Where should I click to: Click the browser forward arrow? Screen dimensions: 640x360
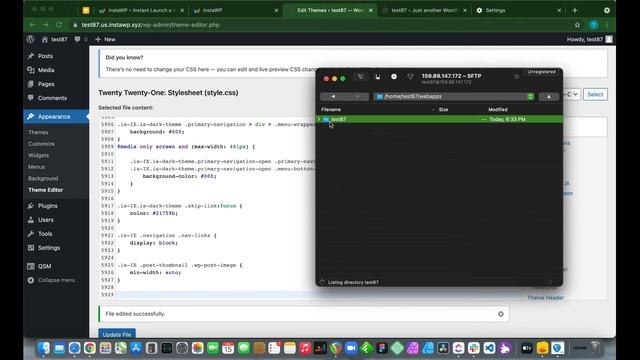[45, 25]
